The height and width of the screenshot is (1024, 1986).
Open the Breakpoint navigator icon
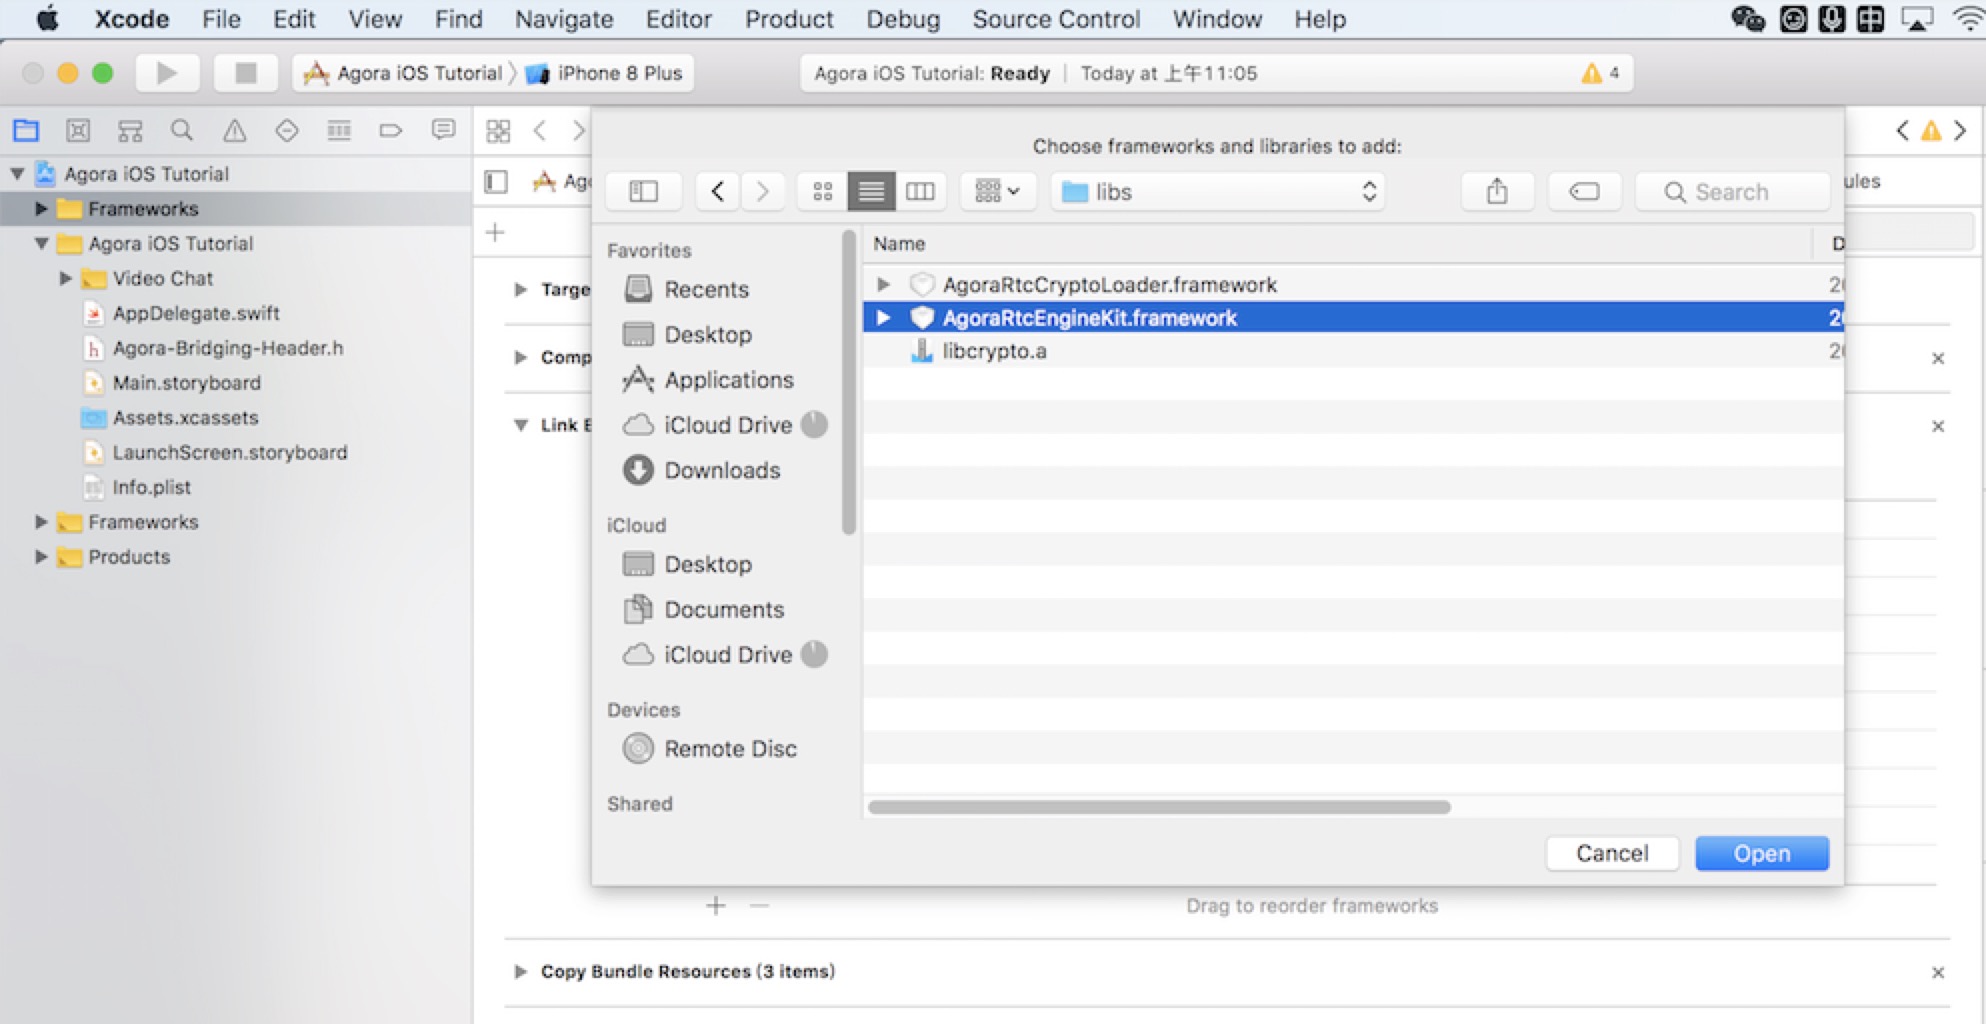tap(391, 130)
